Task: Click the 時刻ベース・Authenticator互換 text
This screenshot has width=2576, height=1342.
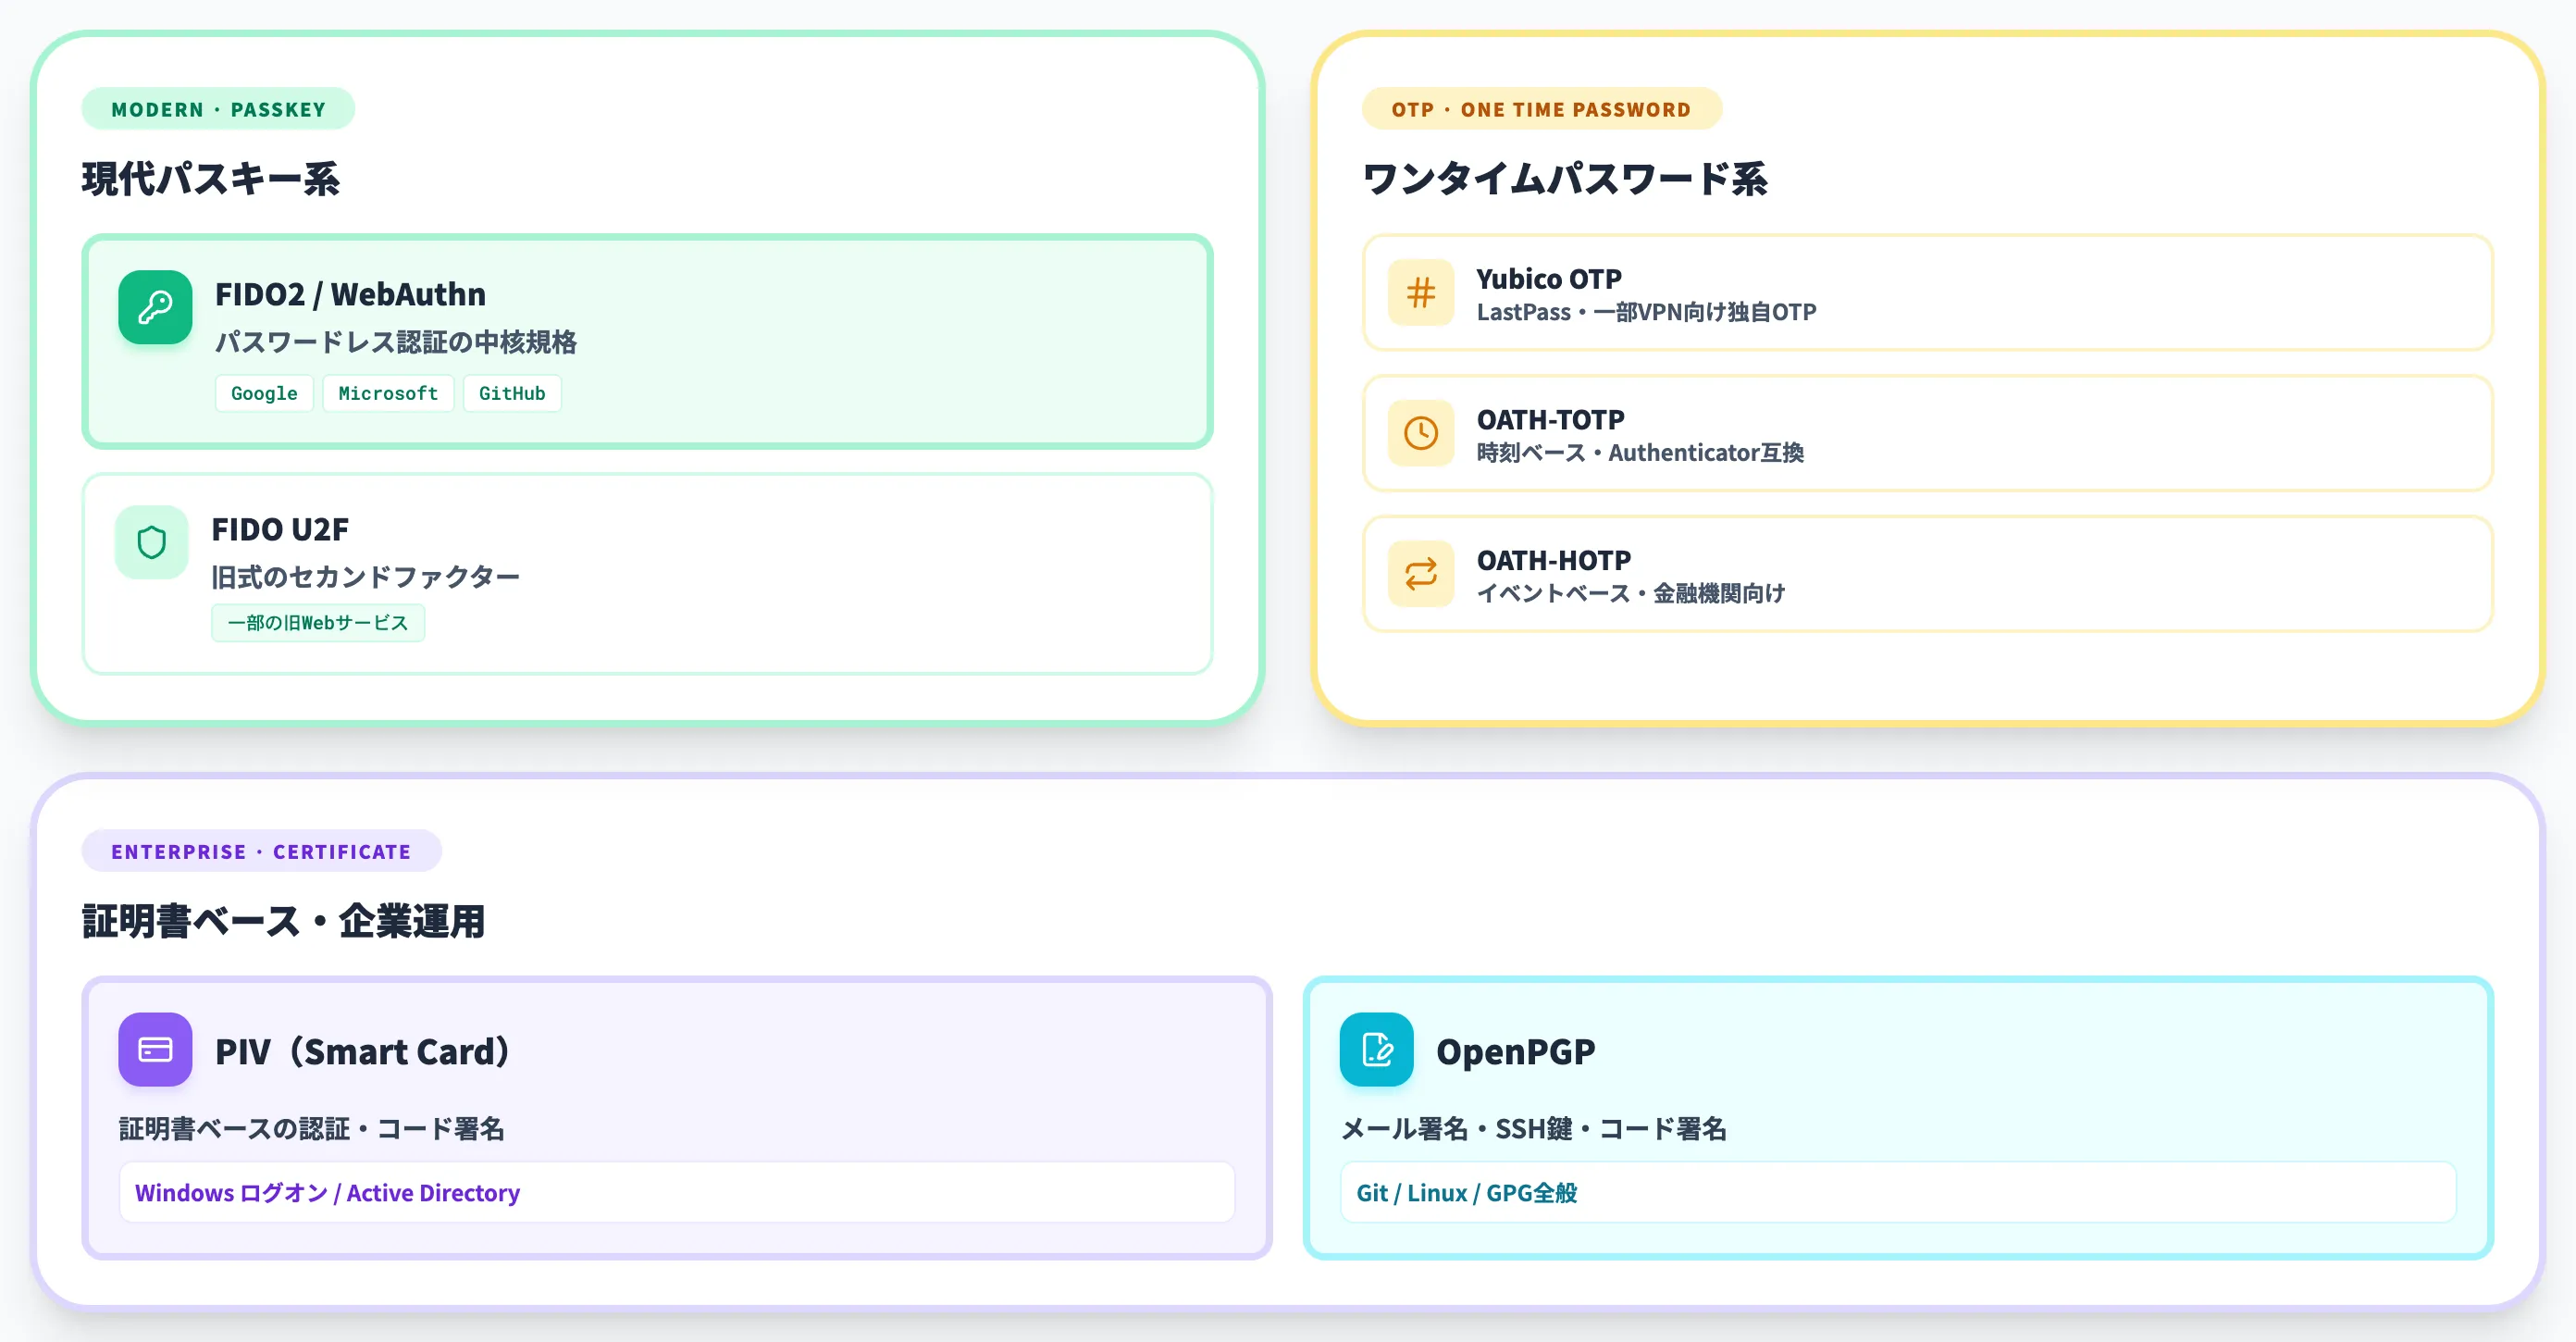Action: [x=1640, y=453]
